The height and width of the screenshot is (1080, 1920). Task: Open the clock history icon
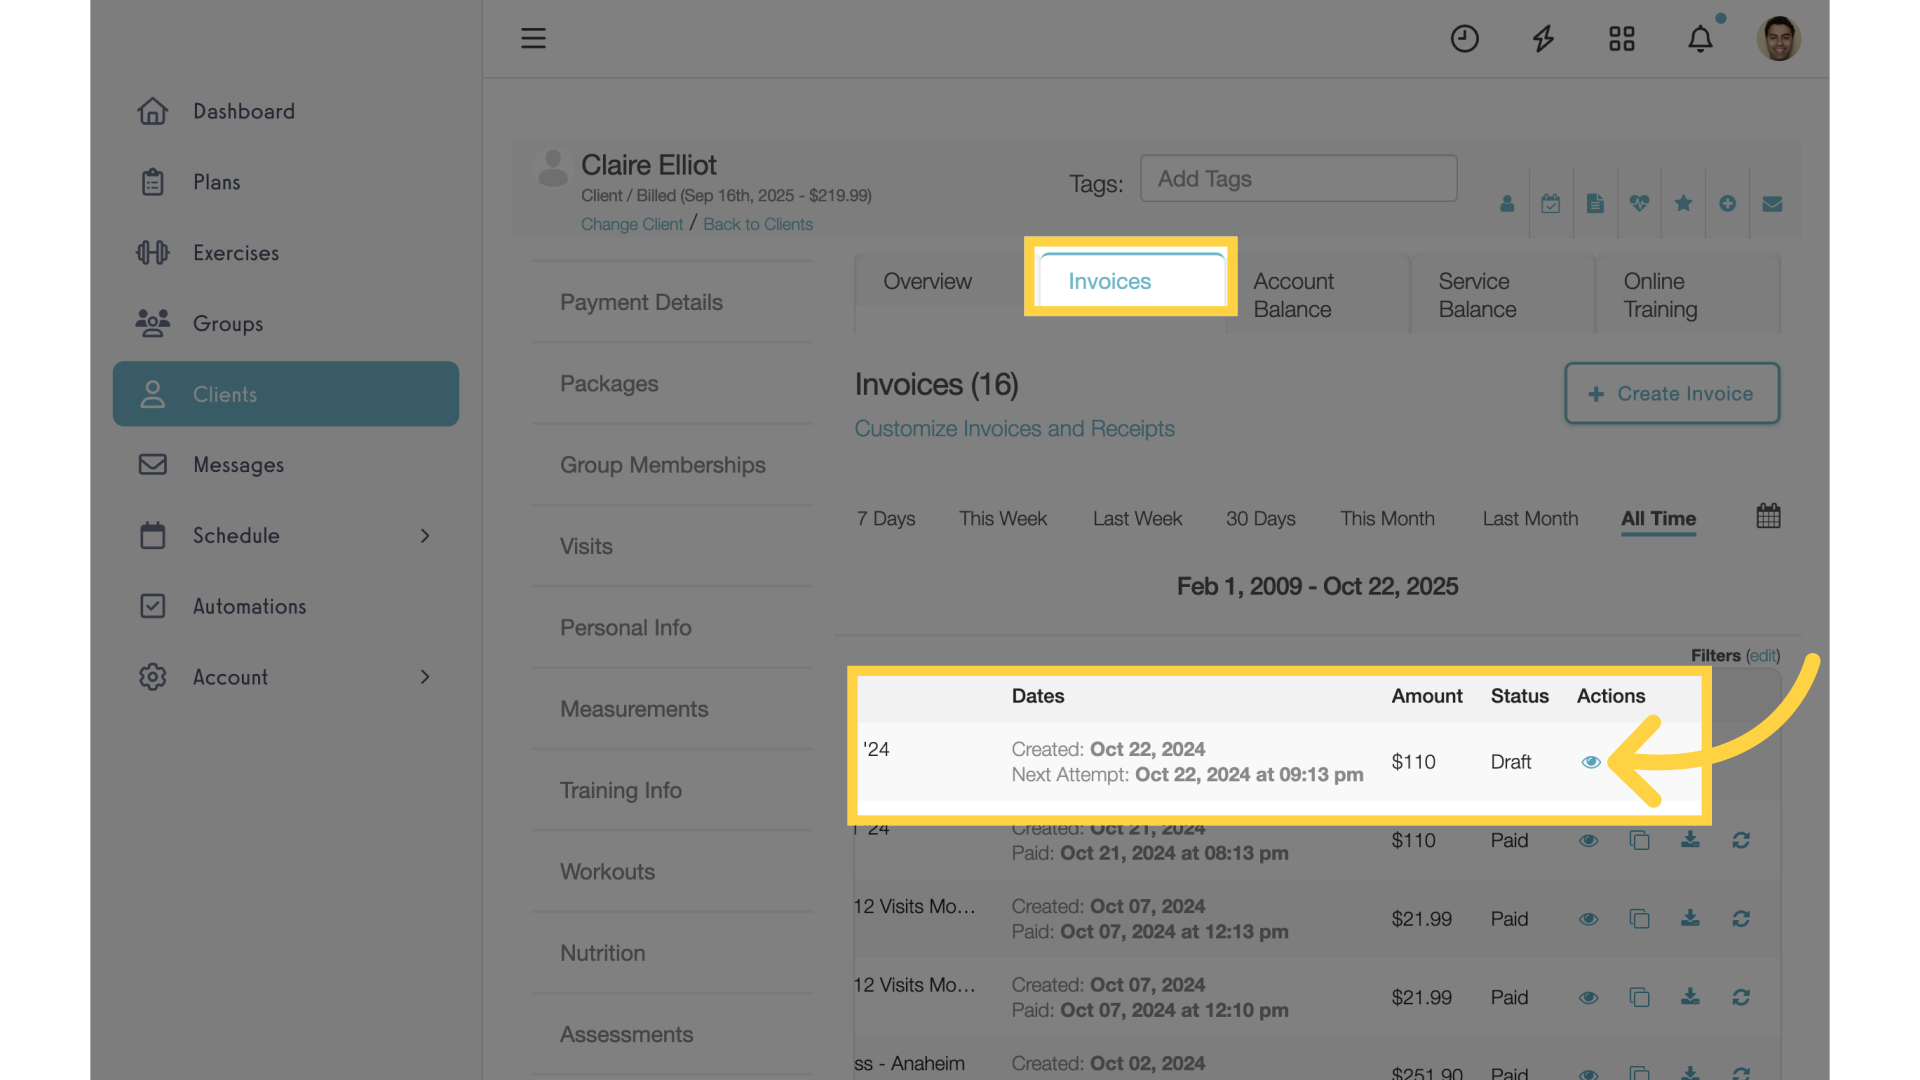click(x=1464, y=38)
